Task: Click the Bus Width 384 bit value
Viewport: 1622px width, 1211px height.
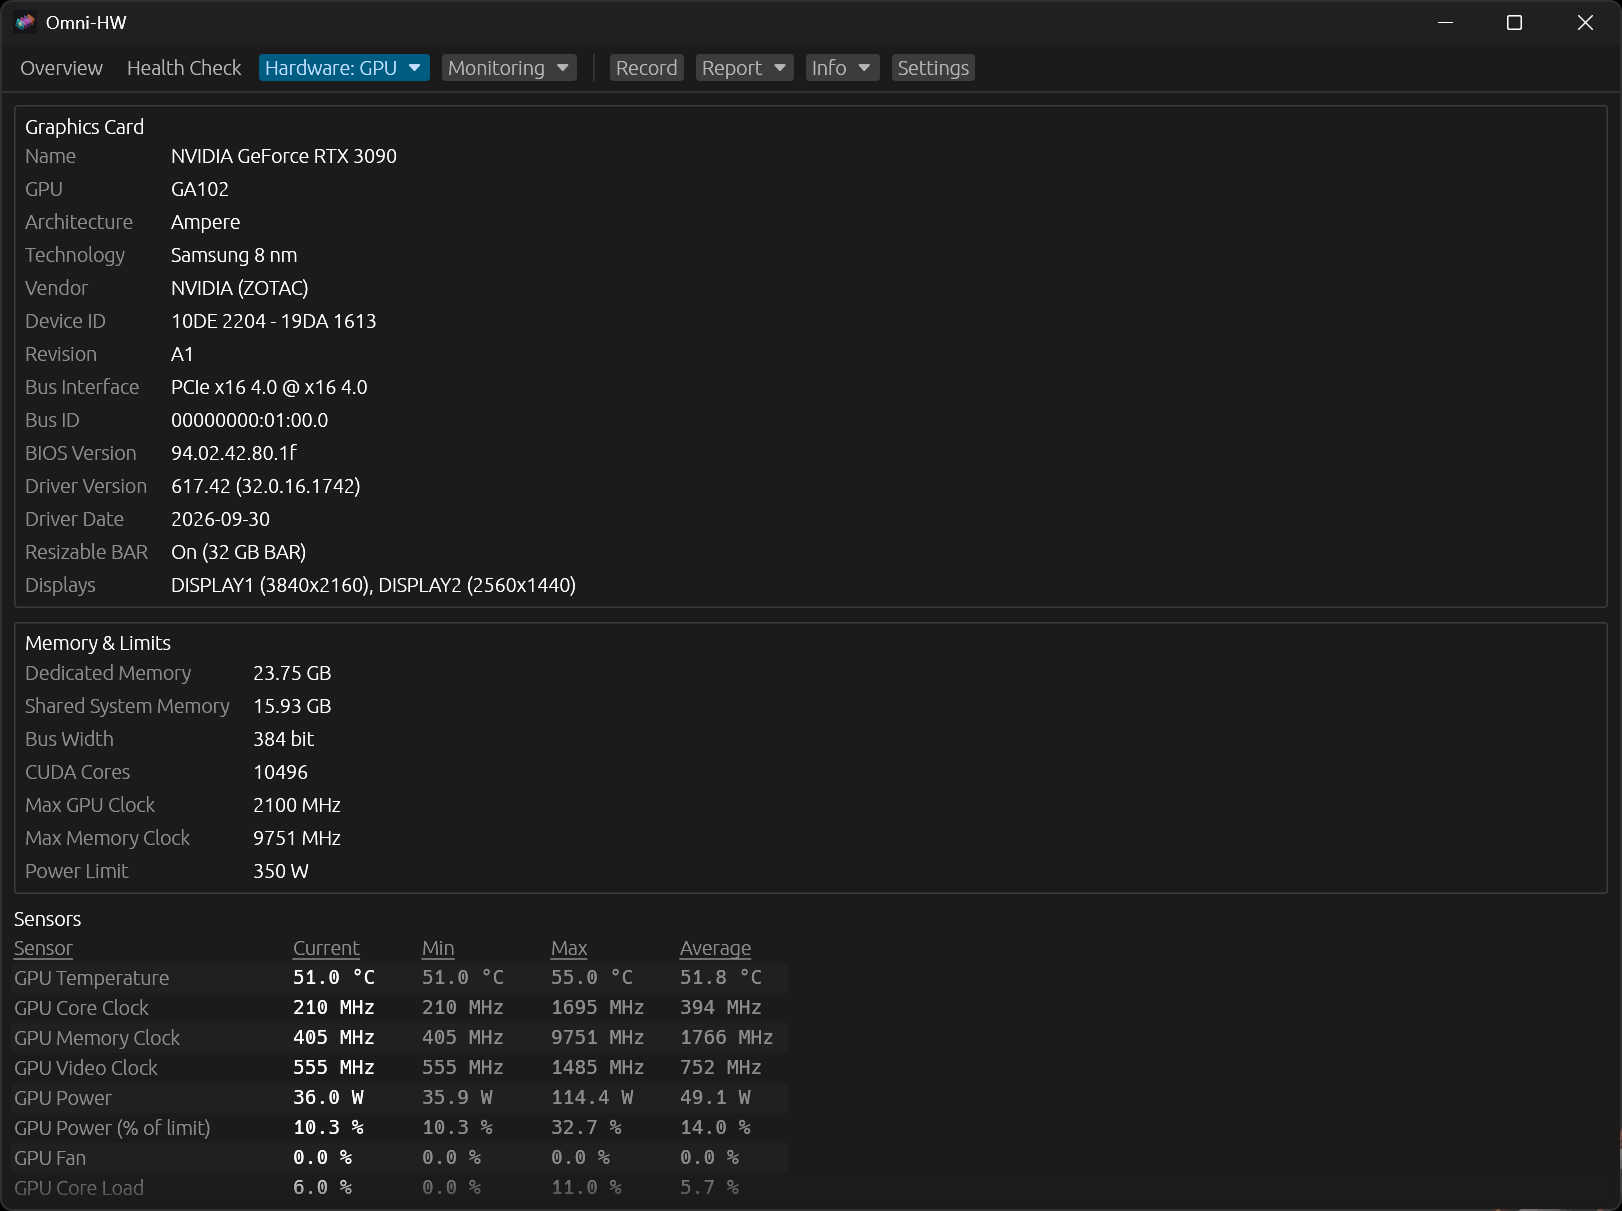Action: coord(284,739)
